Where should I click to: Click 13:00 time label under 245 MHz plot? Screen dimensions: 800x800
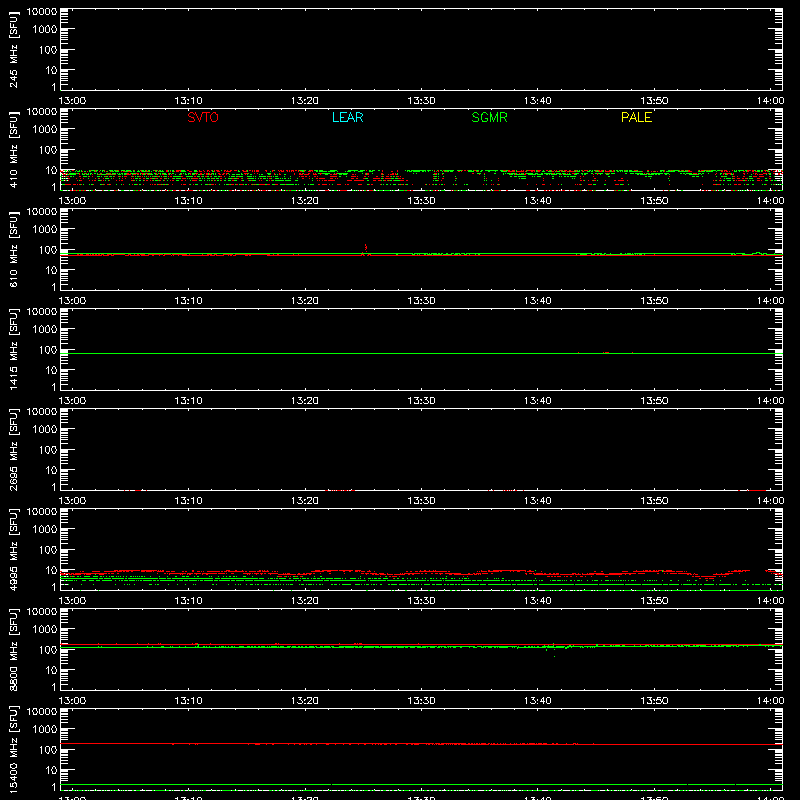pyautogui.click(x=72, y=101)
